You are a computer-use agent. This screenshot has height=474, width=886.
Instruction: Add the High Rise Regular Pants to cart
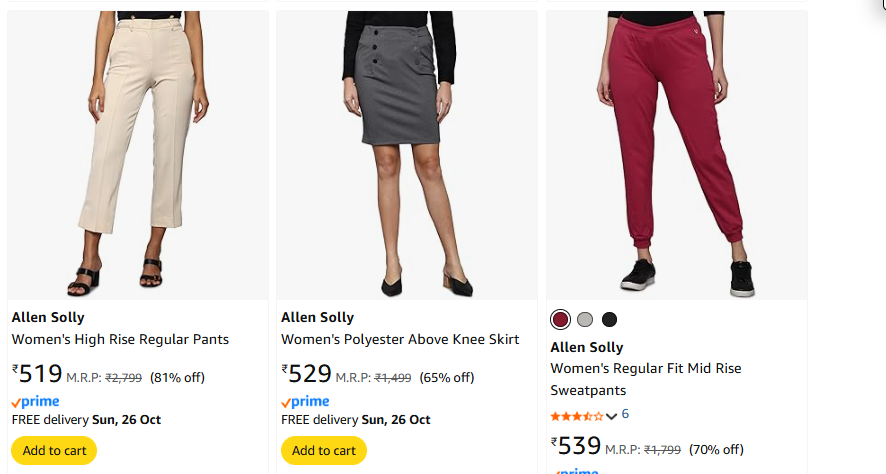[54, 450]
